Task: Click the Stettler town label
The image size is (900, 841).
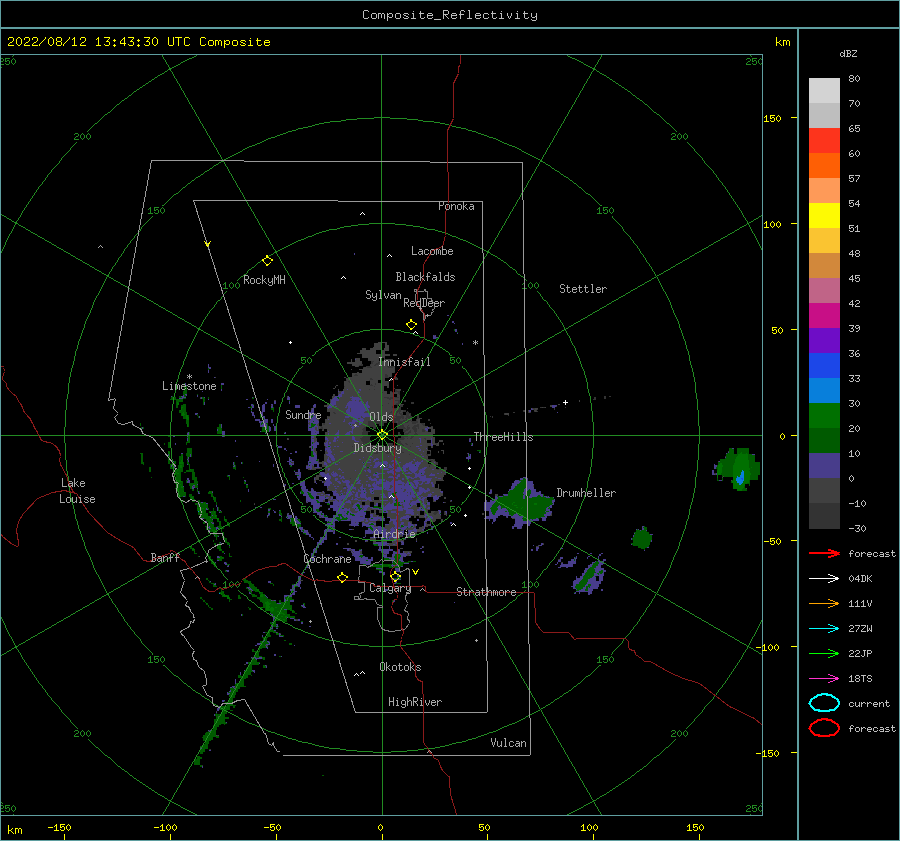Action: (x=583, y=289)
